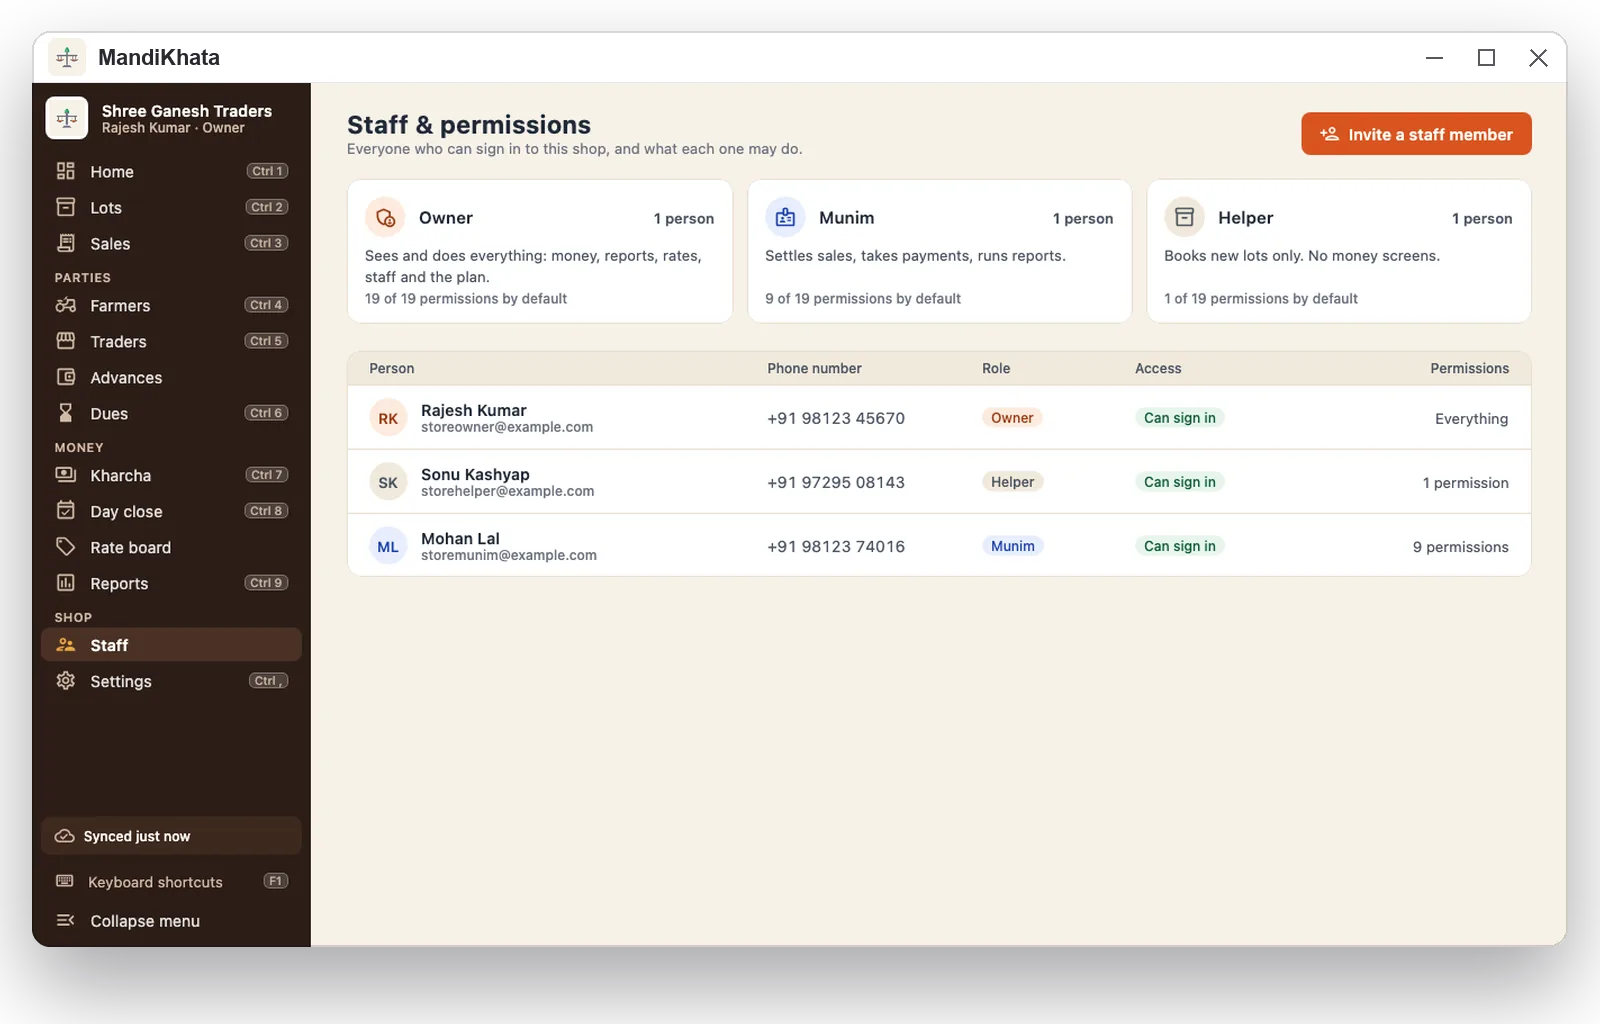Click the ML avatar circle
1600x1024 pixels.
pyautogui.click(x=388, y=546)
